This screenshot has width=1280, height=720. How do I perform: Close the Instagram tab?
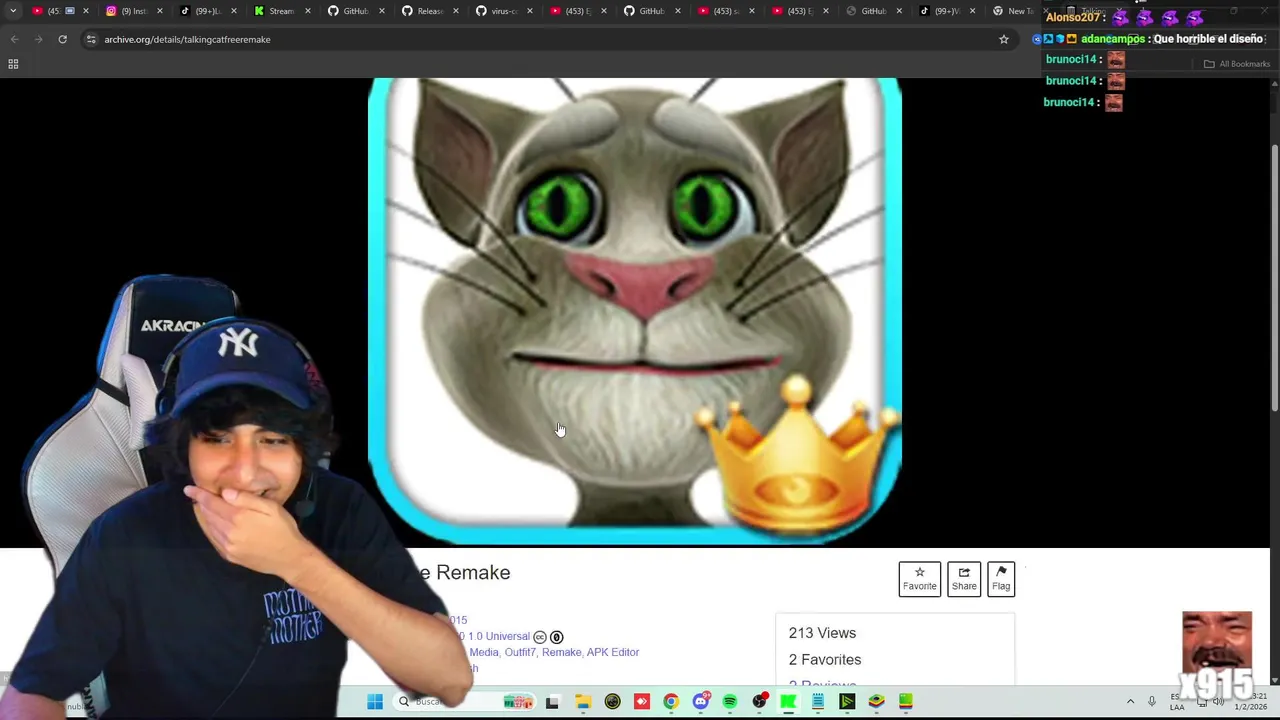coord(159,11)
